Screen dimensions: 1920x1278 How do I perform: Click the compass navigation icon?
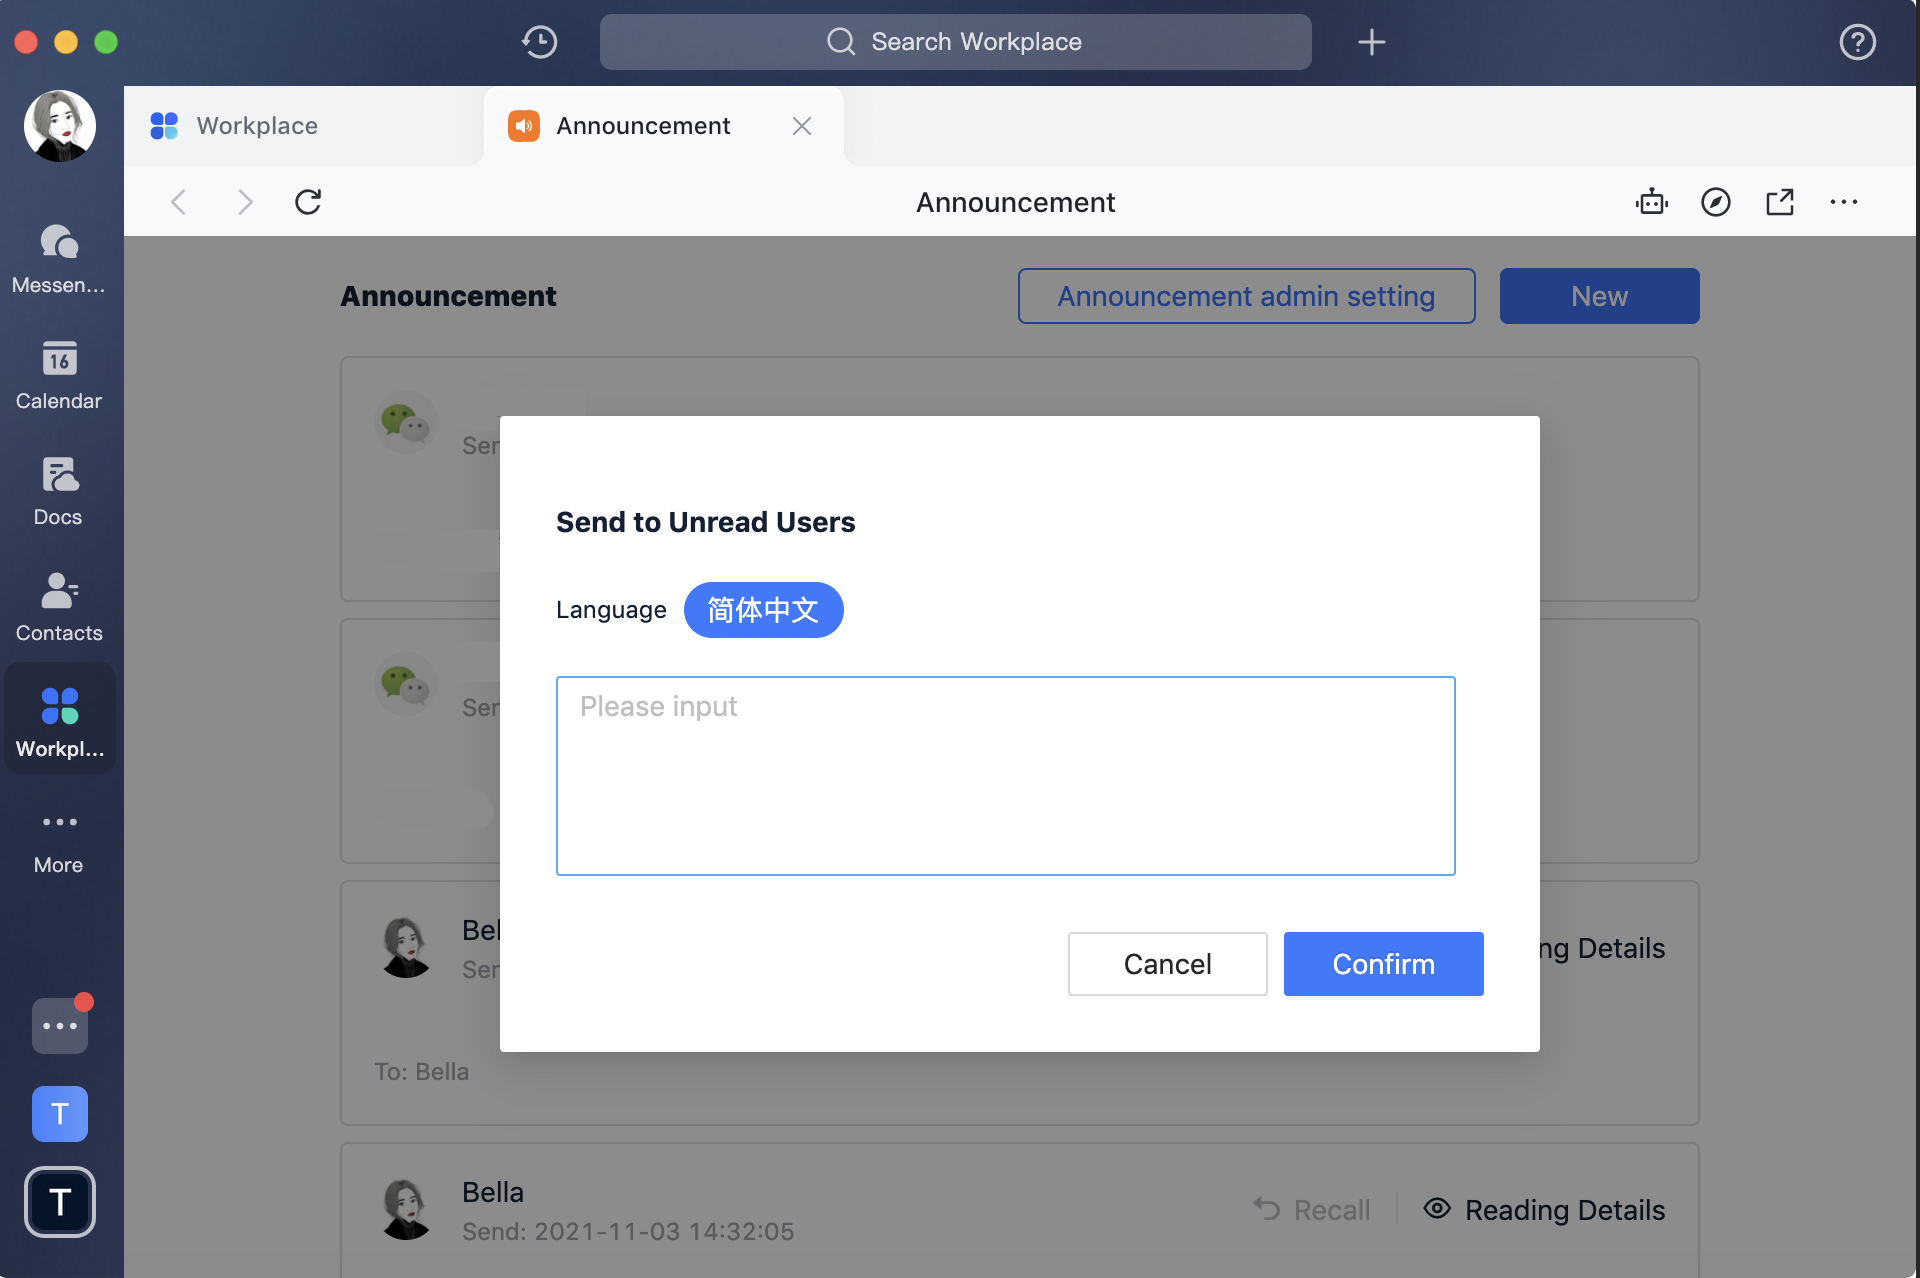(x=1716, y=201)
